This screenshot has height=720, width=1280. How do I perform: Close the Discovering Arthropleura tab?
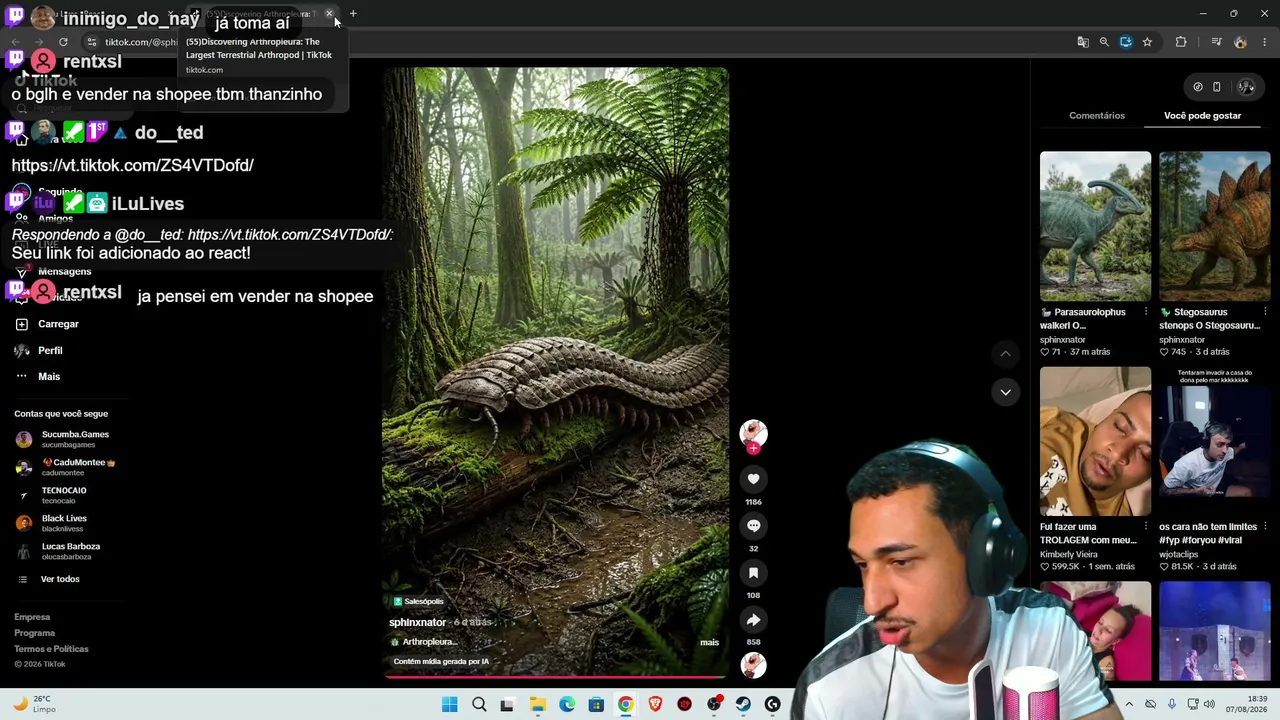(x=329, y=14)
